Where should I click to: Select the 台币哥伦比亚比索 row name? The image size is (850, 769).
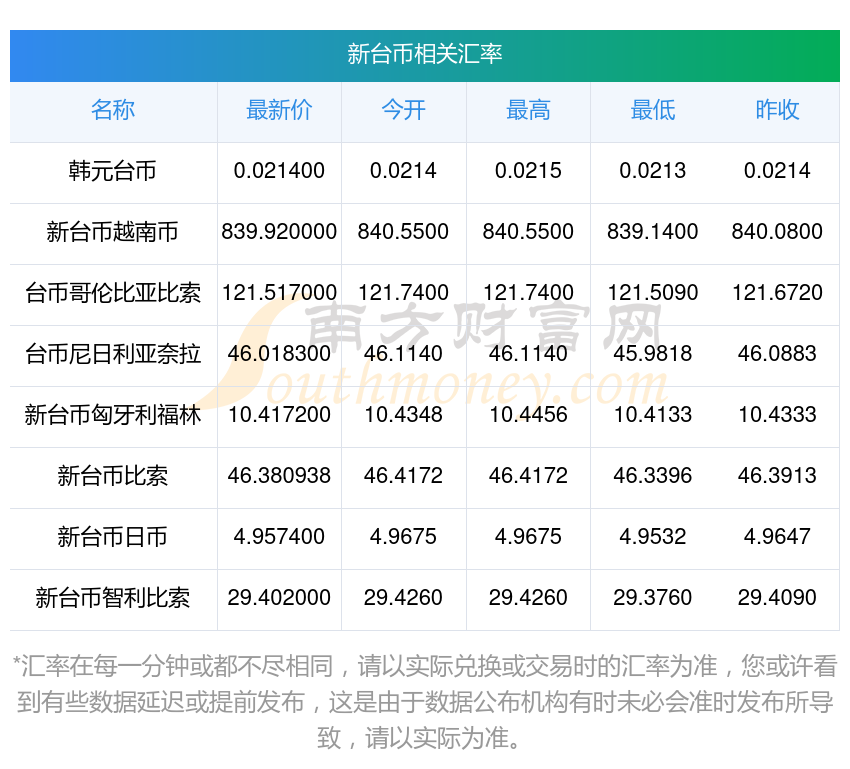113,293
